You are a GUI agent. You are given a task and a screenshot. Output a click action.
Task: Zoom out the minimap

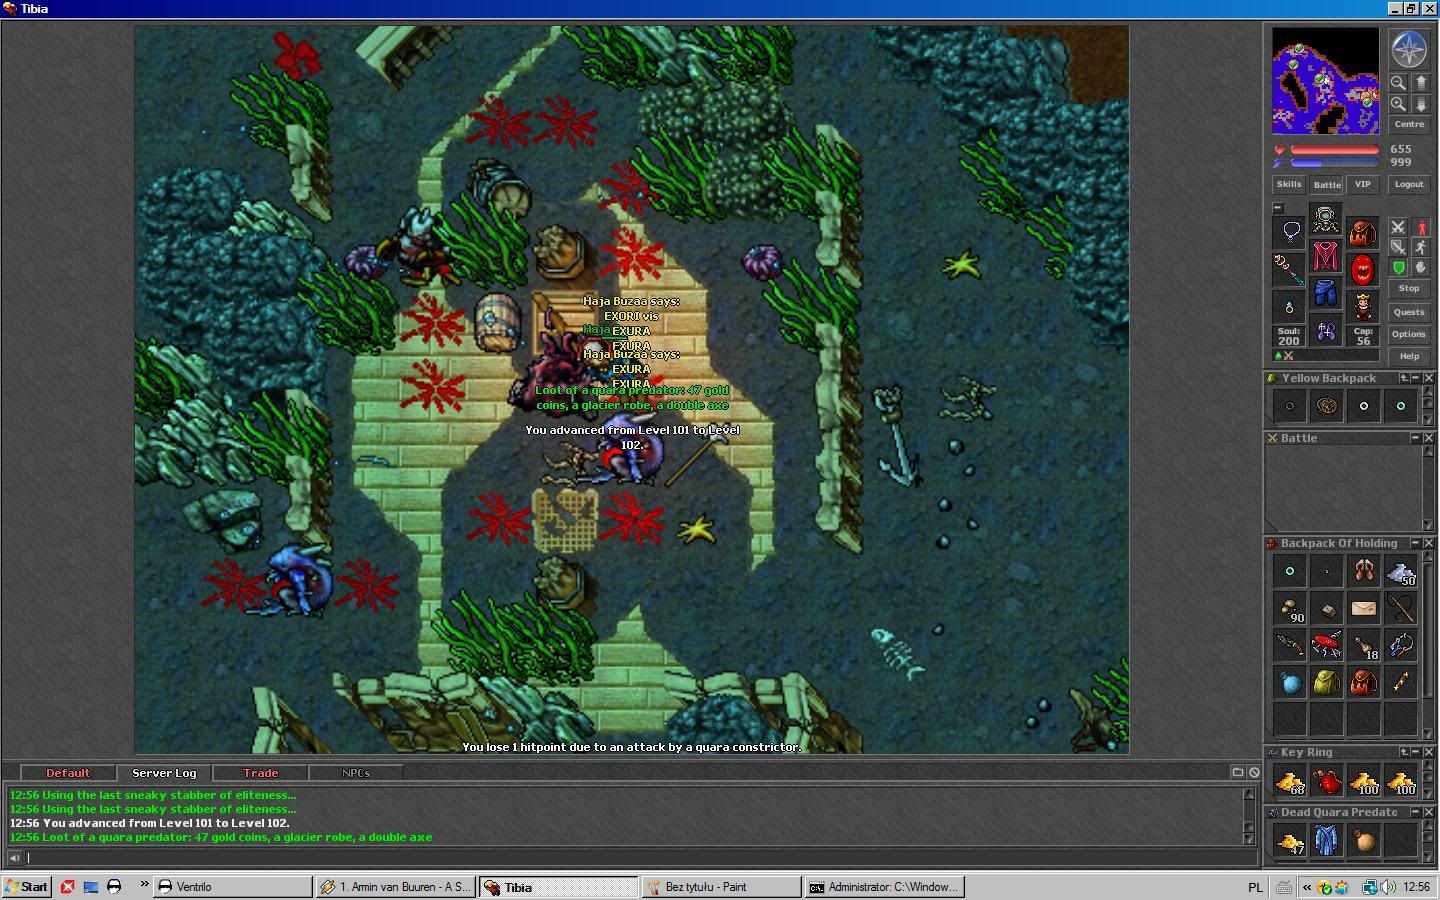pos(1398,83)
